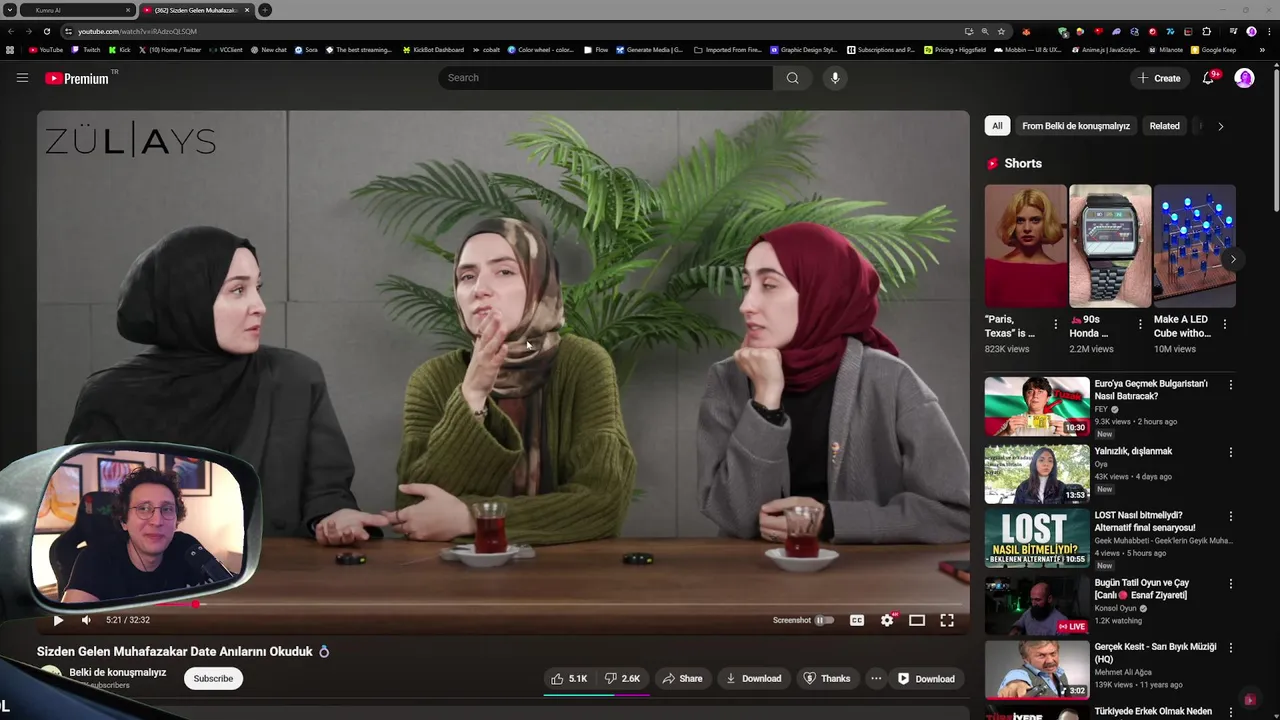Screen dimensions: 1280x720
Task: Open the Create menu
Action: 1159,78
